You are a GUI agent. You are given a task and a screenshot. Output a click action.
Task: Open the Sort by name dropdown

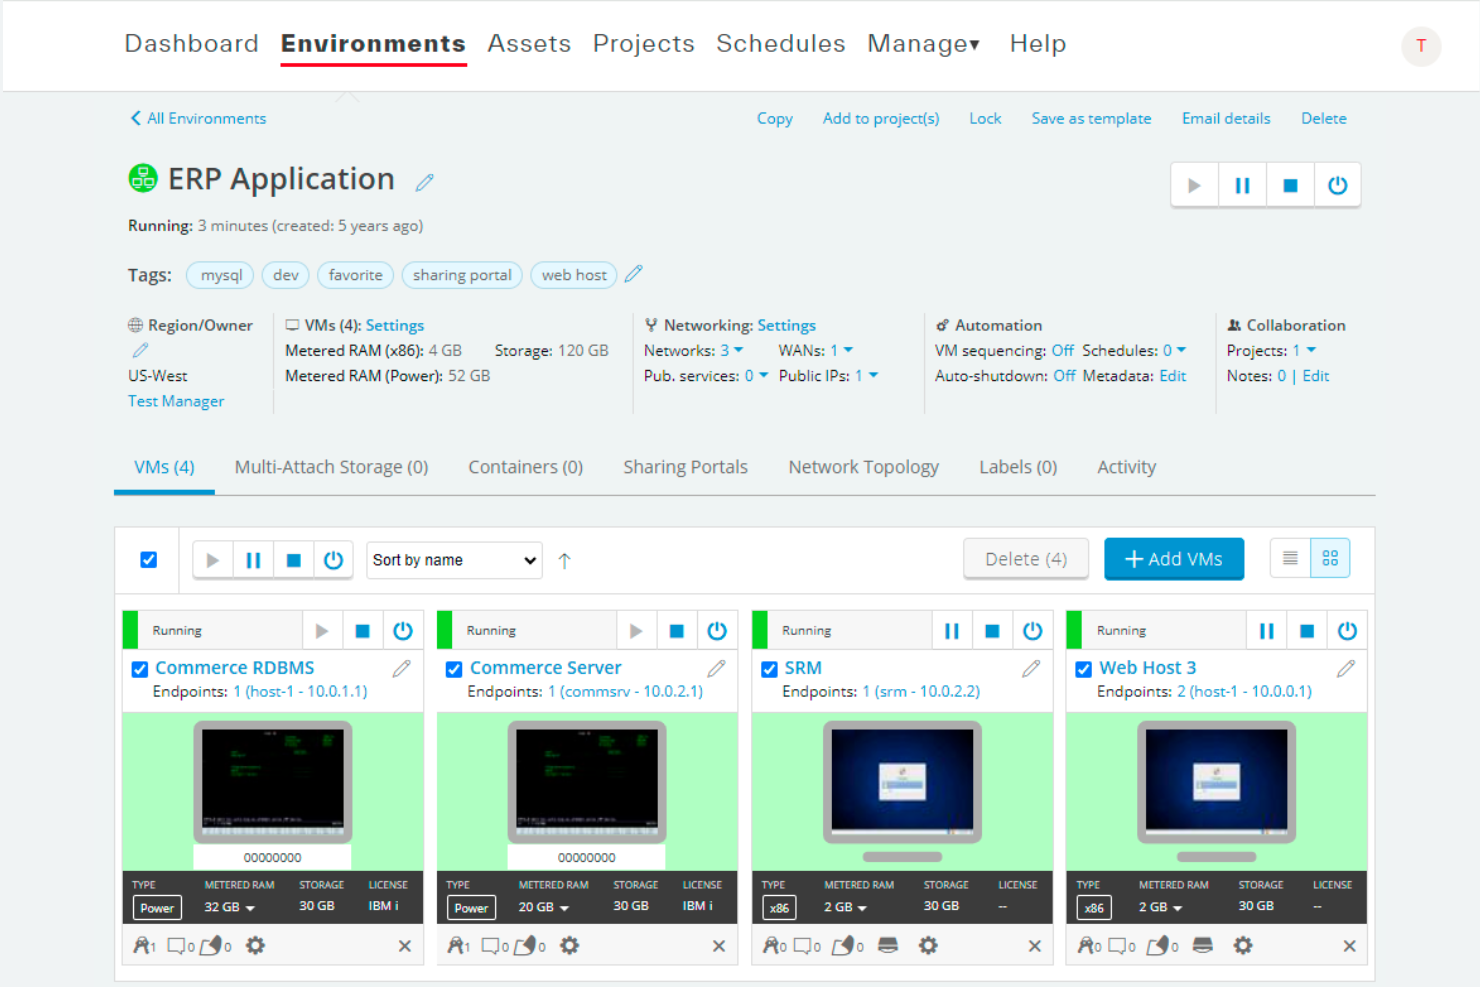click(x=453, y=559)
